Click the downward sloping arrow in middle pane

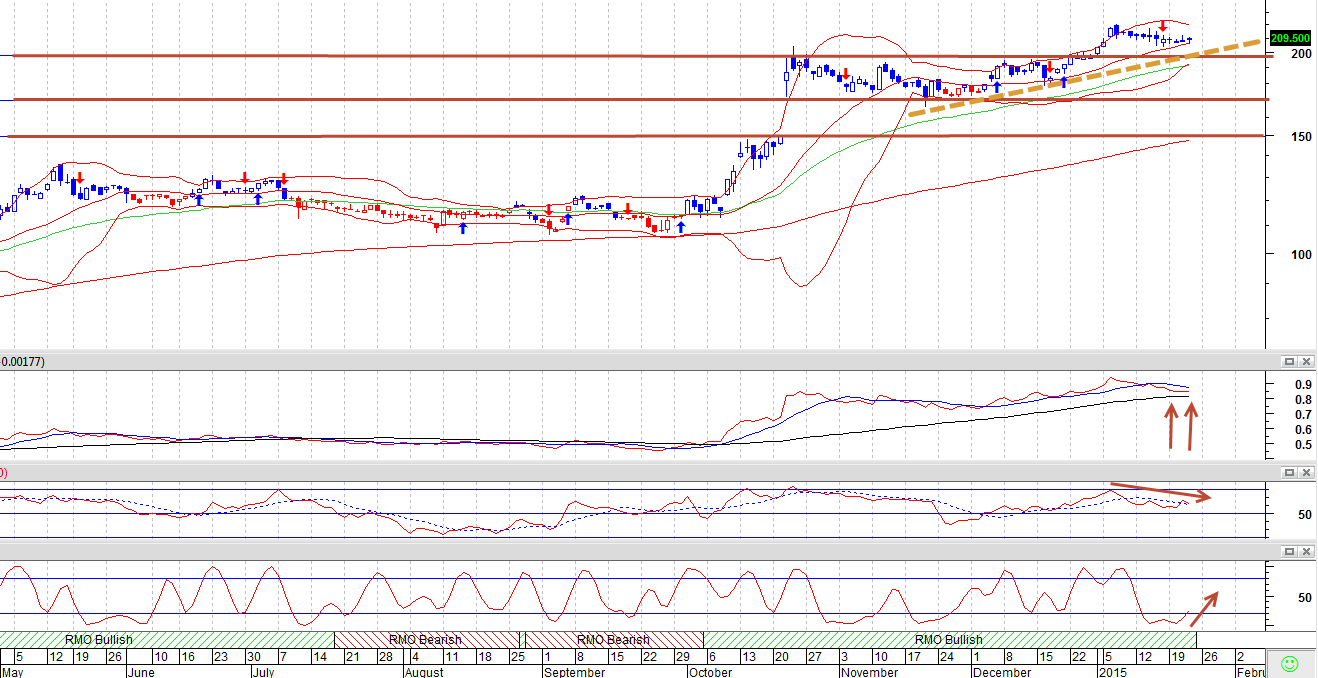click(x=1161, y=491)
